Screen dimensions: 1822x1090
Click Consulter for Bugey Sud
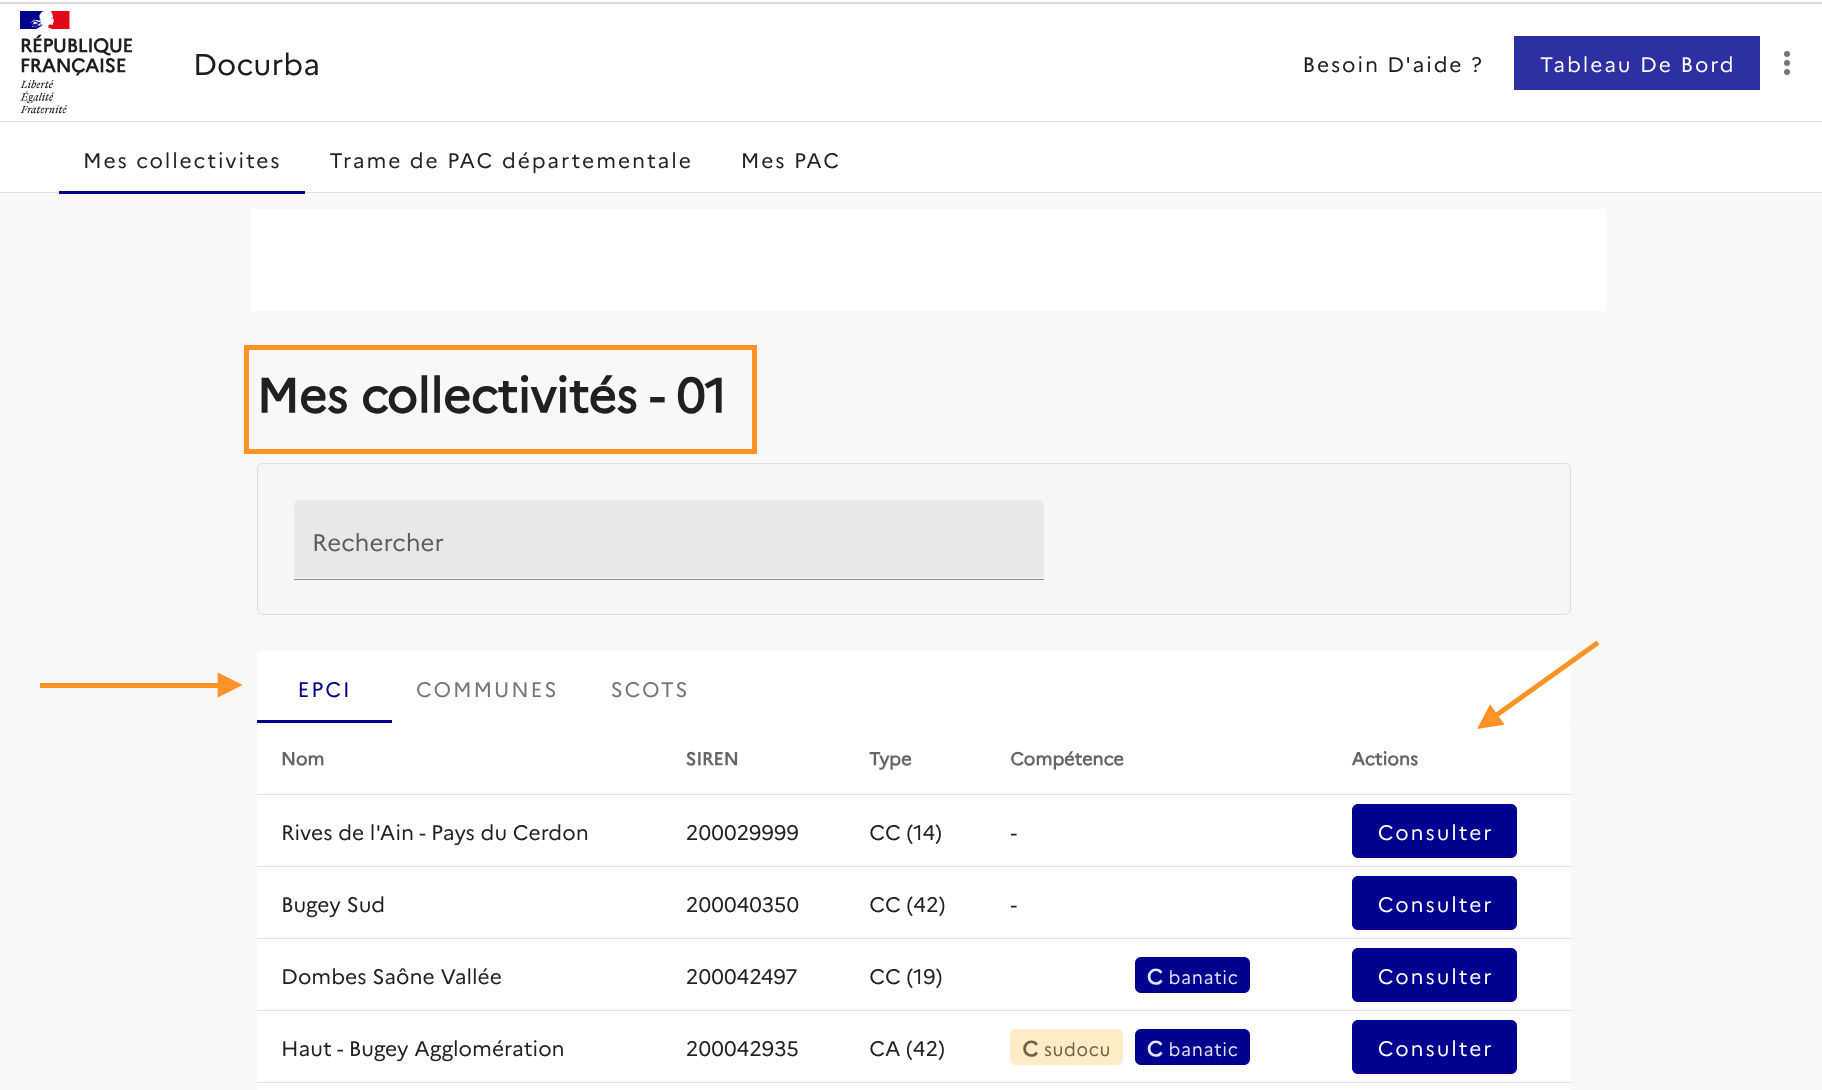[x=1433, y=904]
